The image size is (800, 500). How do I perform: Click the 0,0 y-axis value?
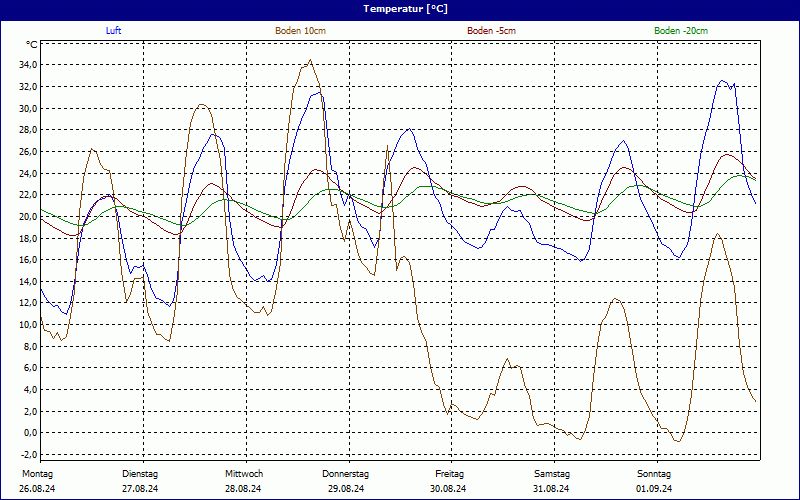[x=31, y=433]
